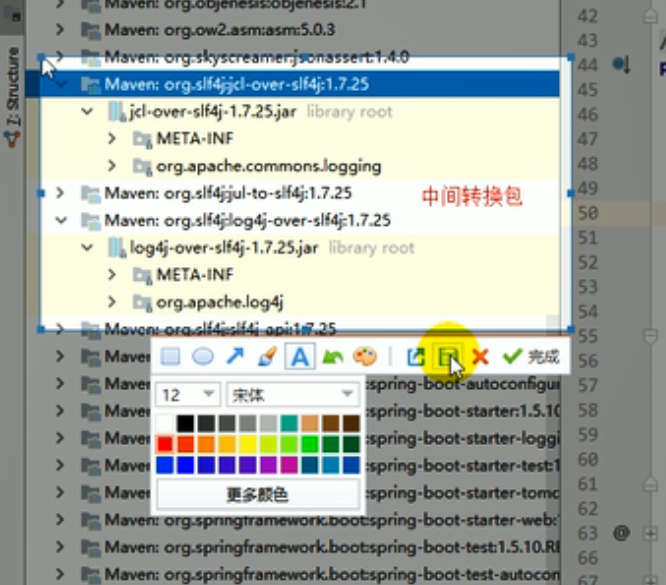This screenshot has width=666, height=585.
Task: Select Maven: org.slf4j:log4j-over-slf4j:1.7.25 row
Action: [x=236, y=220]
